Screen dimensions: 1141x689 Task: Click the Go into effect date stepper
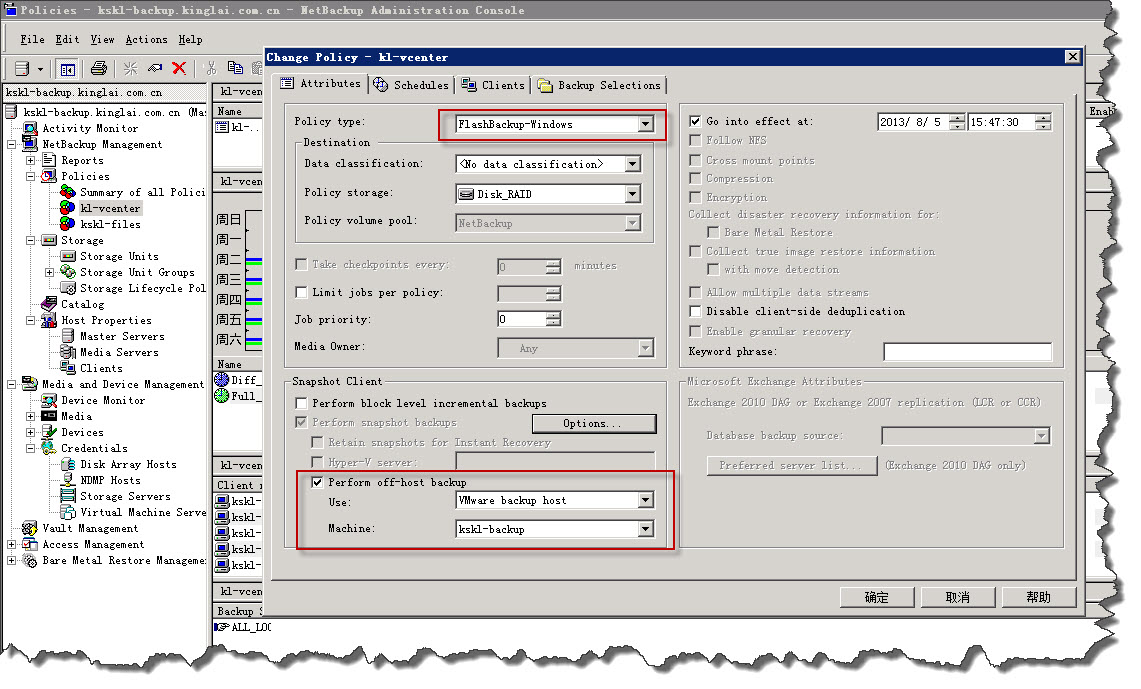958,122
